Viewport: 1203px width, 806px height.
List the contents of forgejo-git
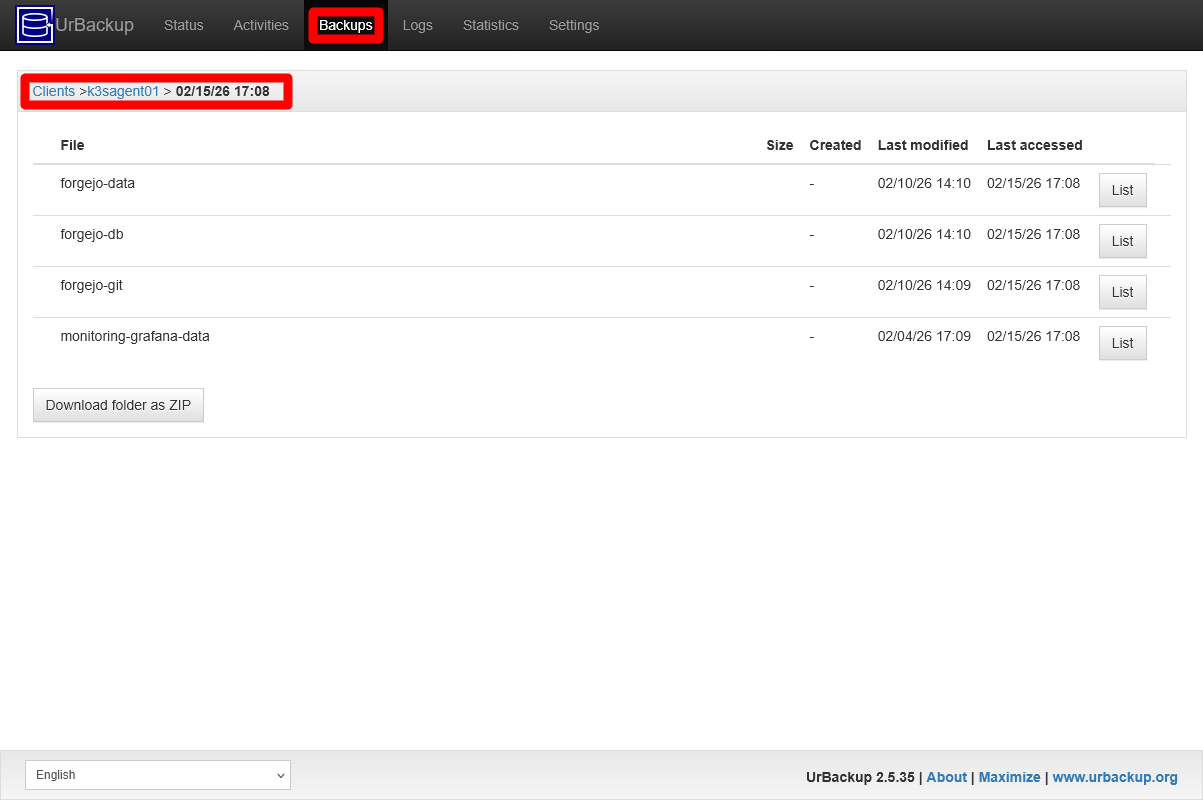[1122, 292]
